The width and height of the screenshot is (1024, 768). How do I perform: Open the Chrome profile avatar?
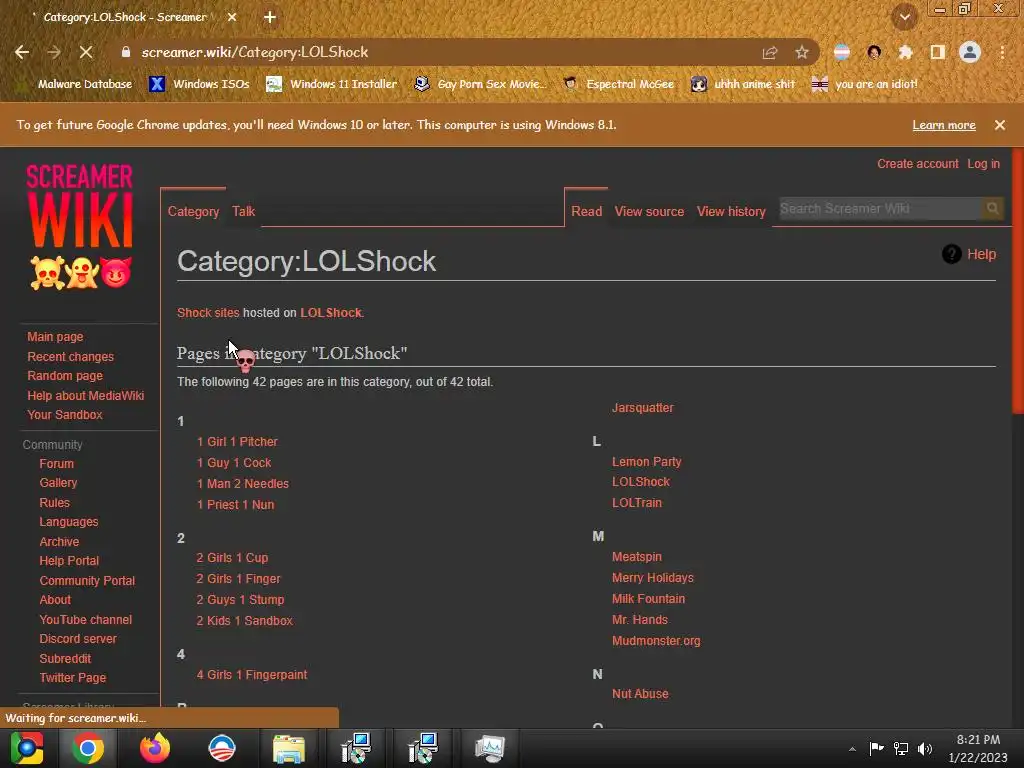pyautogui.click(x=970, y=52)
